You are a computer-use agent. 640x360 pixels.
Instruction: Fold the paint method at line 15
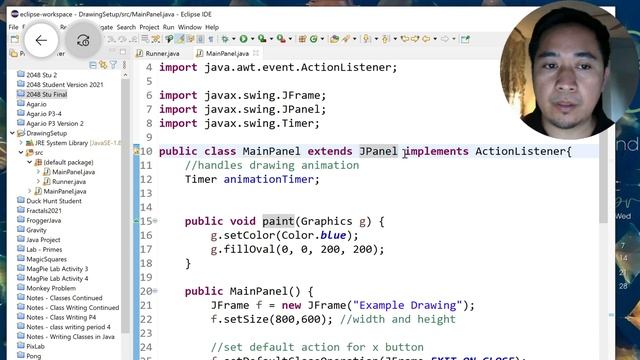(x=155, y=221)
